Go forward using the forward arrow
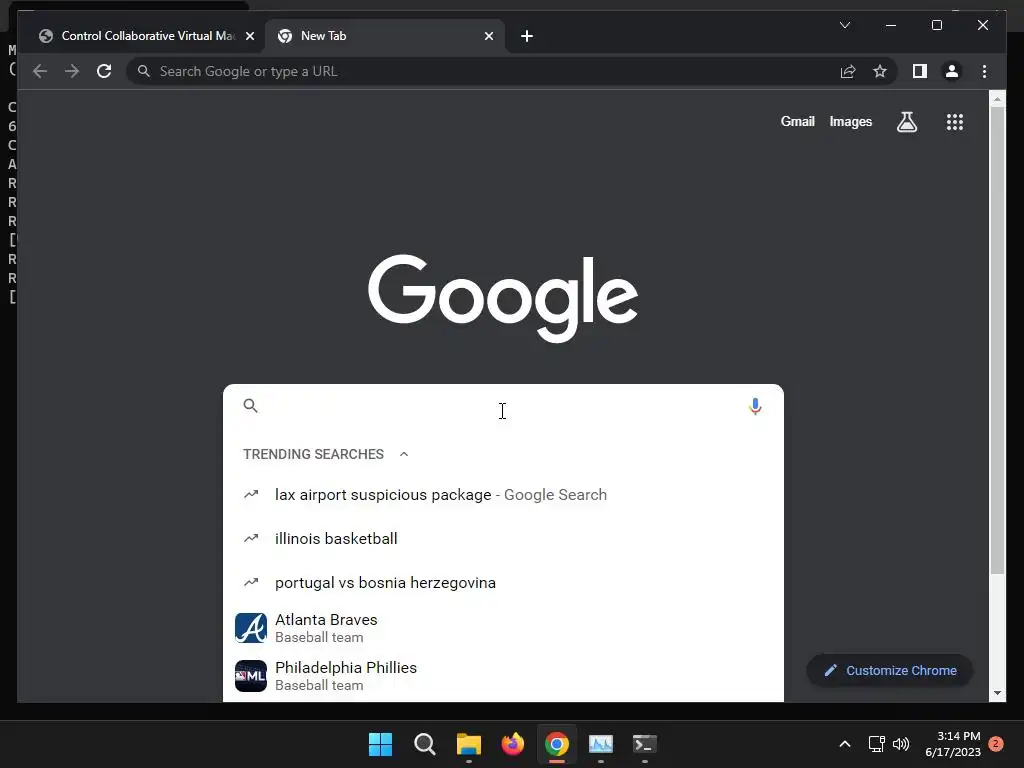This screenshot has height=768, width=1024. [x=72, y=71]
